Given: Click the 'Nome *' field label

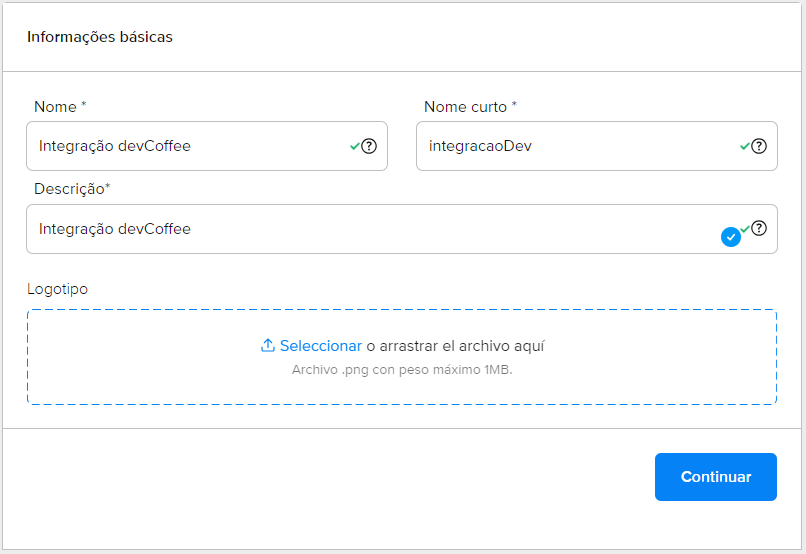Looking at the screenshot, I should coord(60,106).
